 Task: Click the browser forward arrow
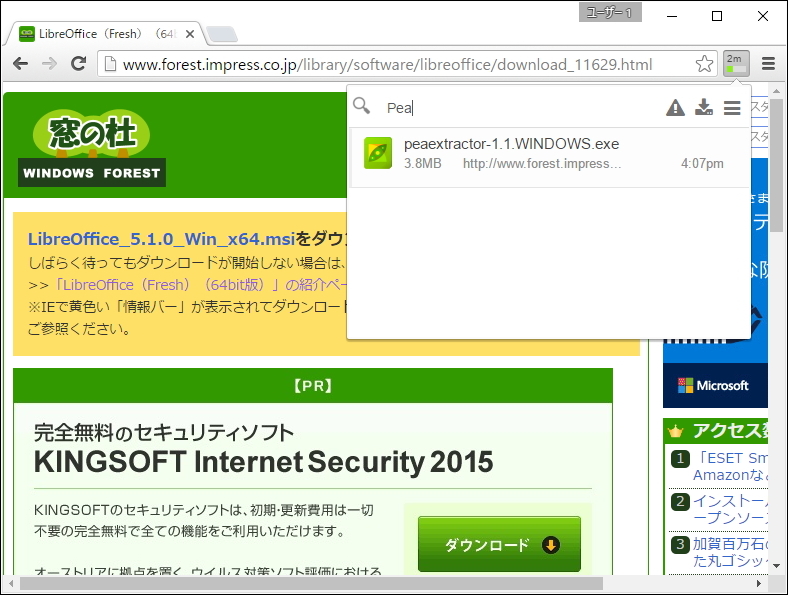pos(49,64)
